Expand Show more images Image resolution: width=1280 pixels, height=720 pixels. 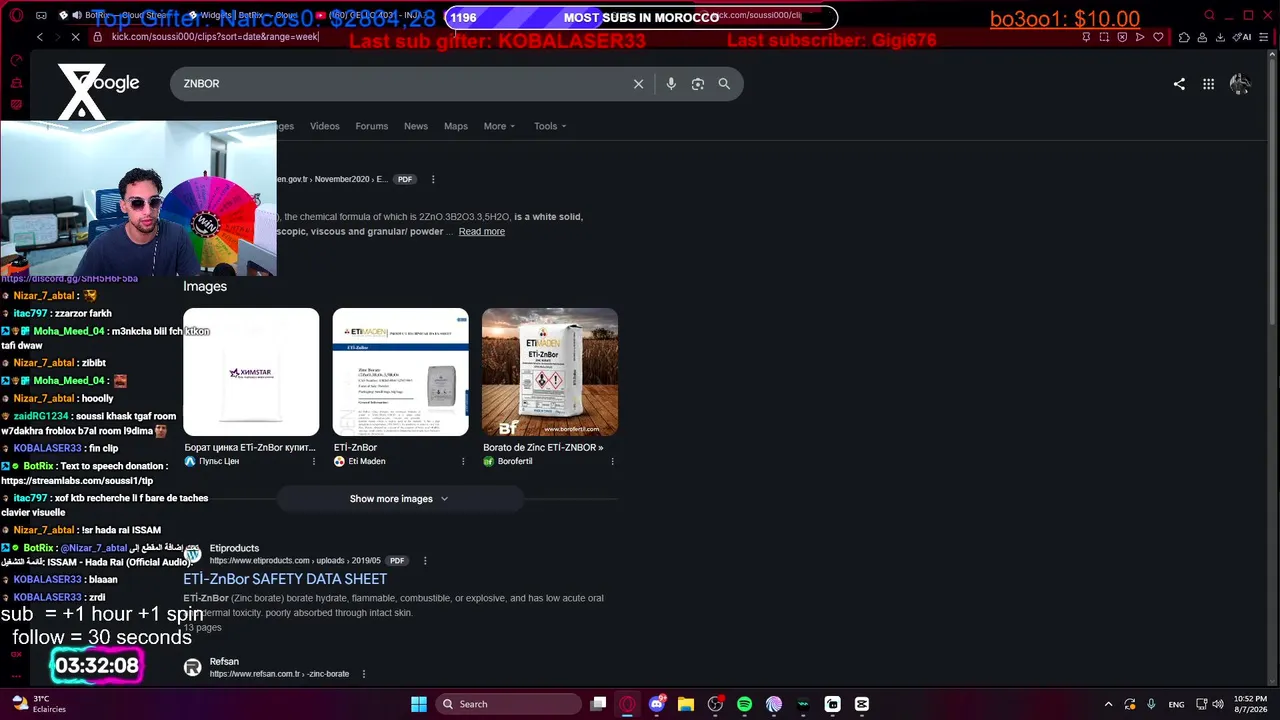[400, 499]
